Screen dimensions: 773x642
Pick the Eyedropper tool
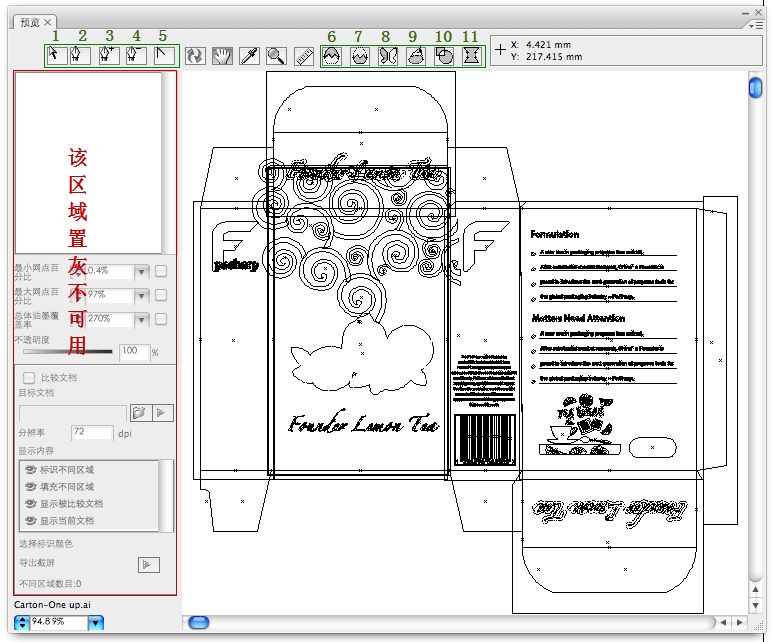click(x=249, y=57)
